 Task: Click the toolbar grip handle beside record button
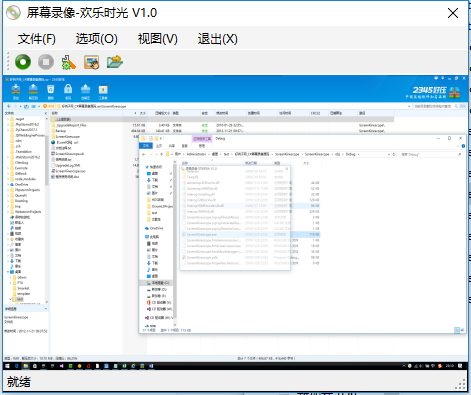[x=8, y=62]
